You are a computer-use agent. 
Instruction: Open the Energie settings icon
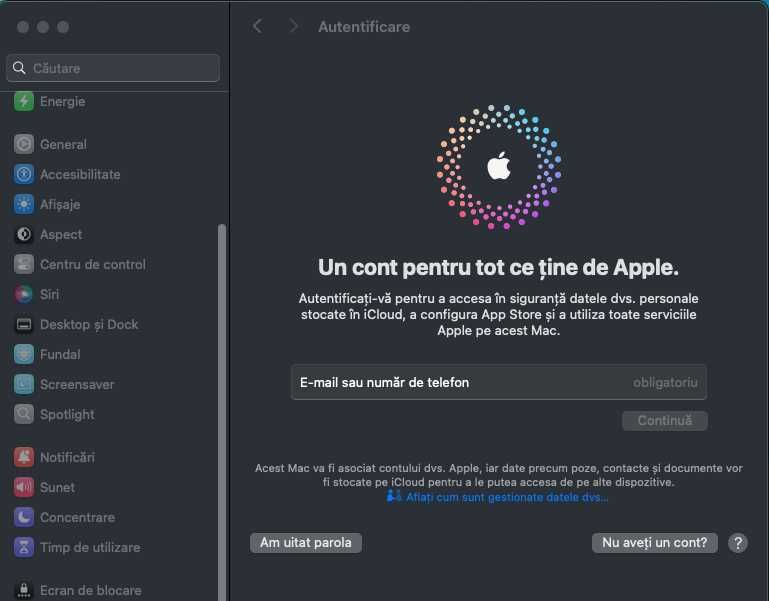[24, 102]
